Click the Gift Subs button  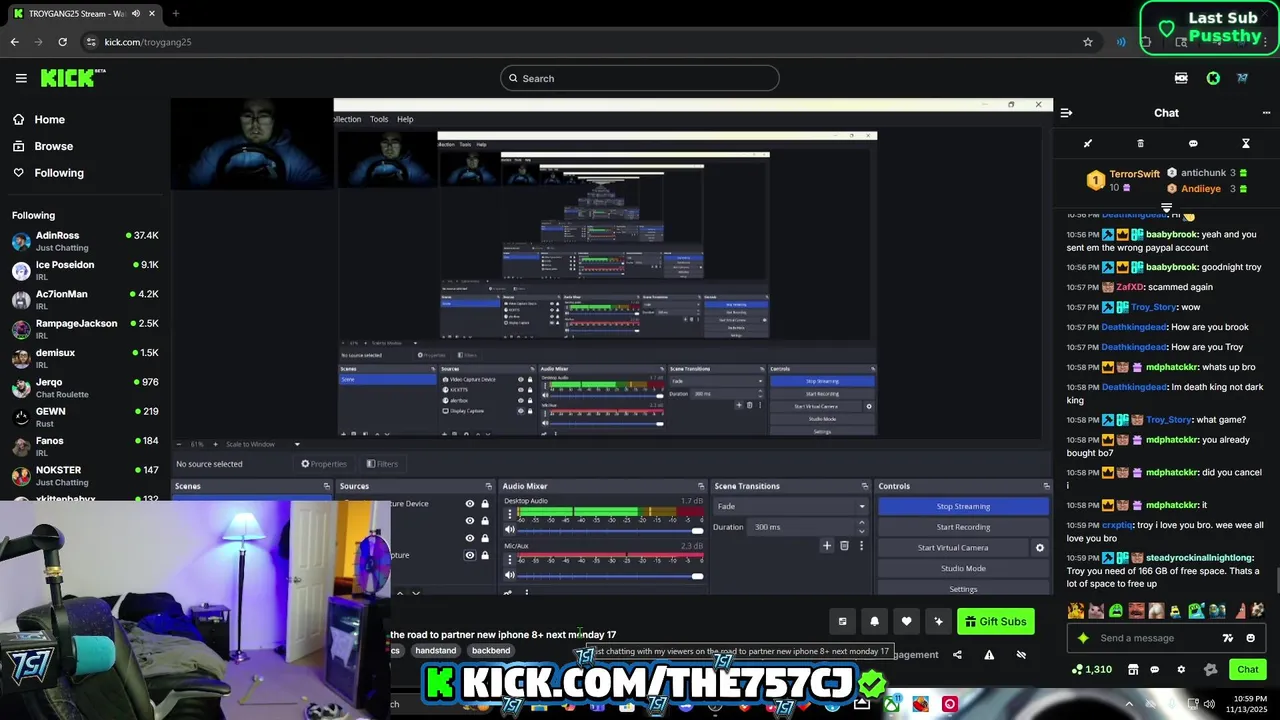coord(996,621)
